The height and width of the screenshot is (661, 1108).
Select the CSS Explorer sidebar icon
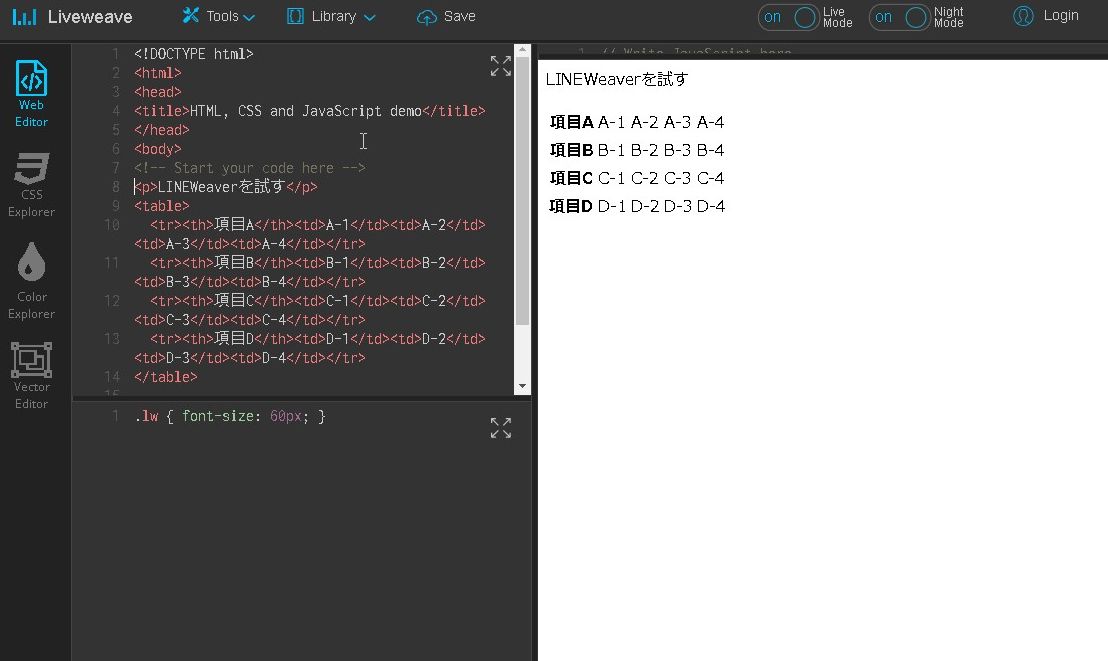click(31, 182)
